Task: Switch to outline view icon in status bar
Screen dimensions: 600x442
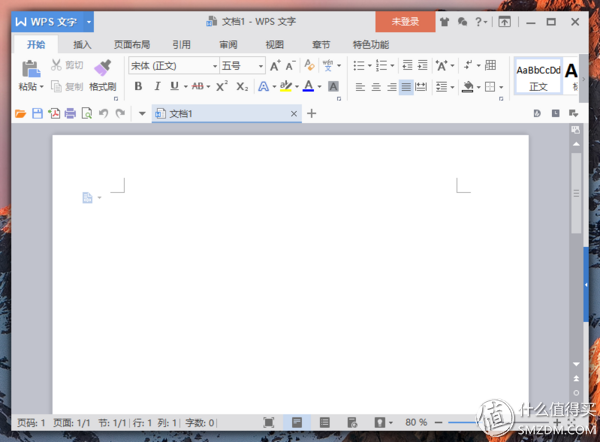Action: [x=325, y=422]
